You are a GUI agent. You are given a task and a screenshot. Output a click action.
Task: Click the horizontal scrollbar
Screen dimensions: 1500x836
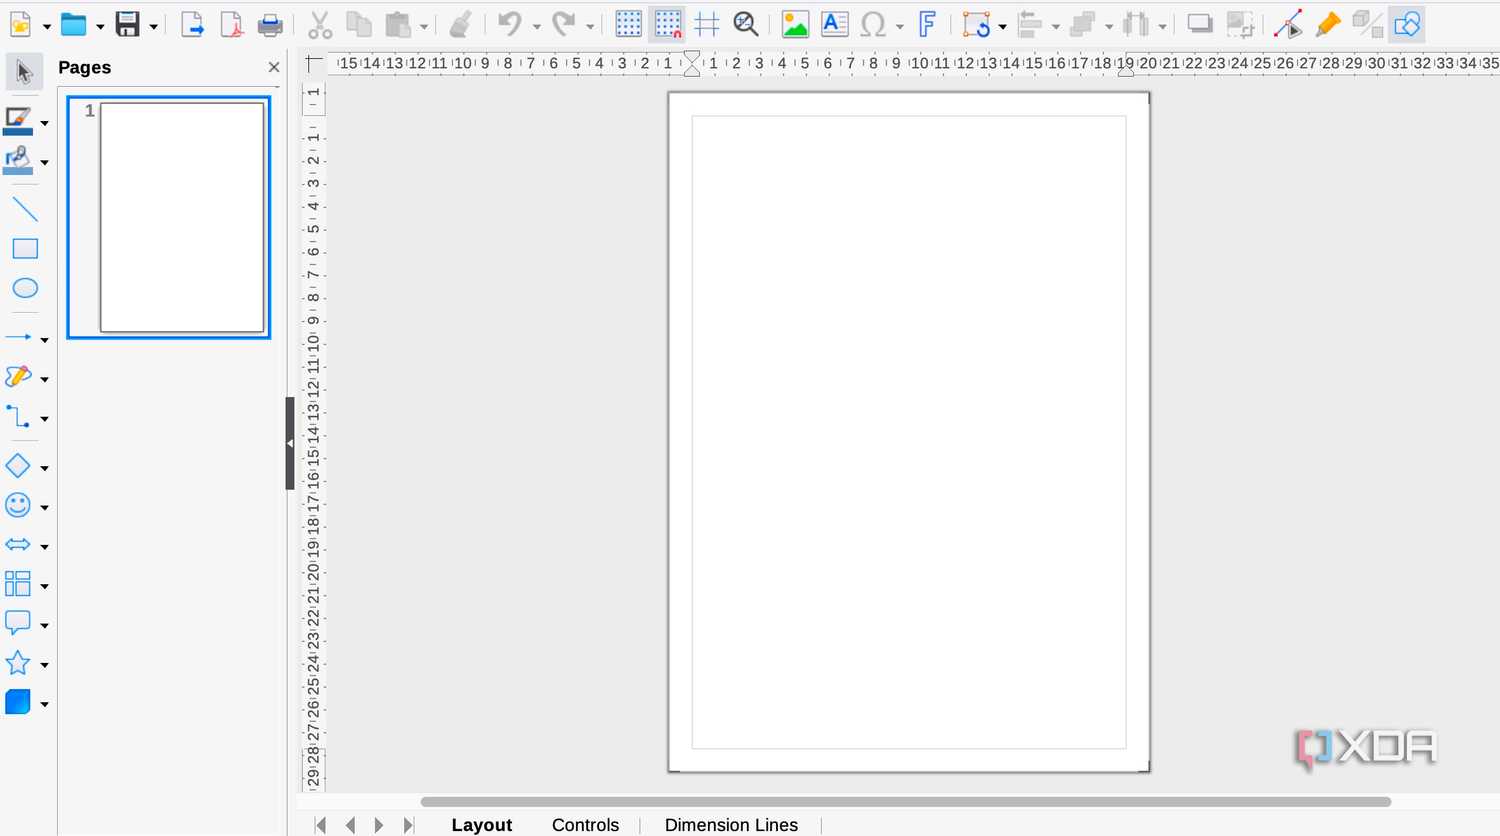point(905,801)
